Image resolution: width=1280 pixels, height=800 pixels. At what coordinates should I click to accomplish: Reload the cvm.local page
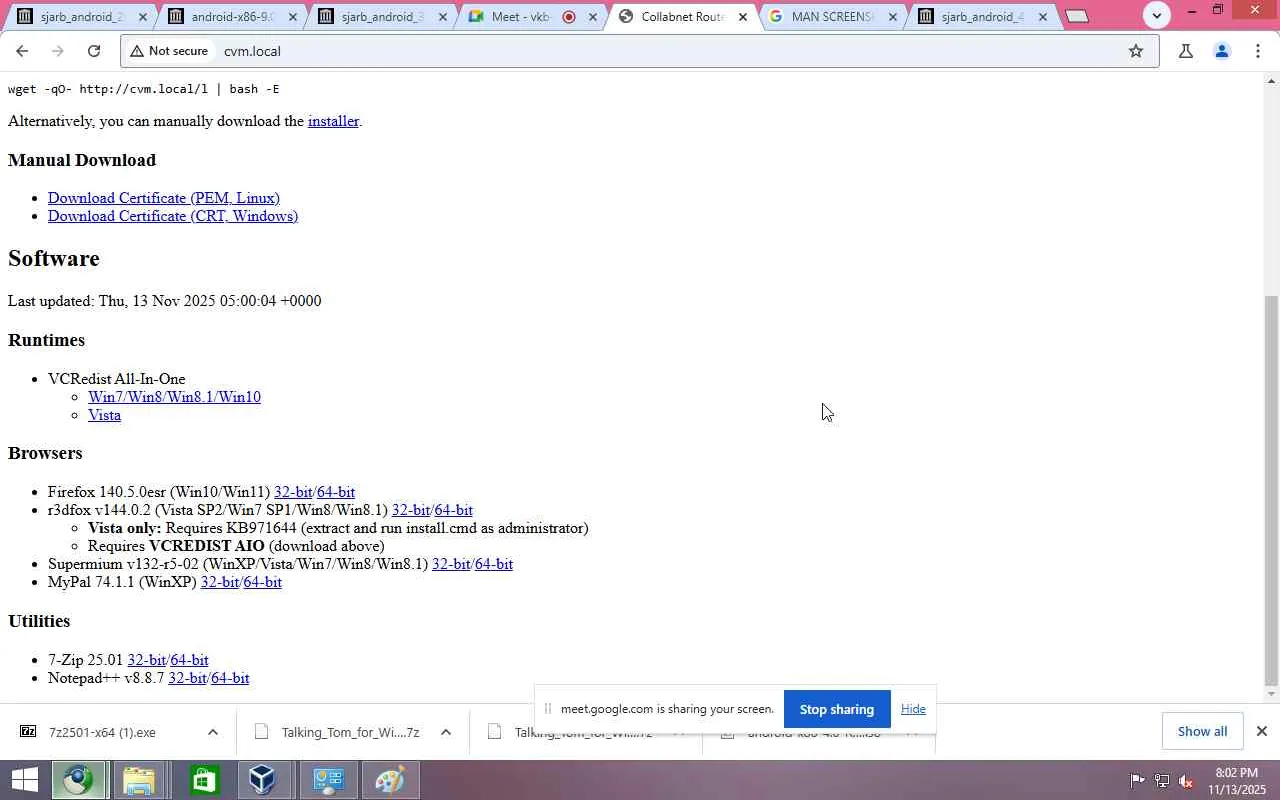click(94, 51)
